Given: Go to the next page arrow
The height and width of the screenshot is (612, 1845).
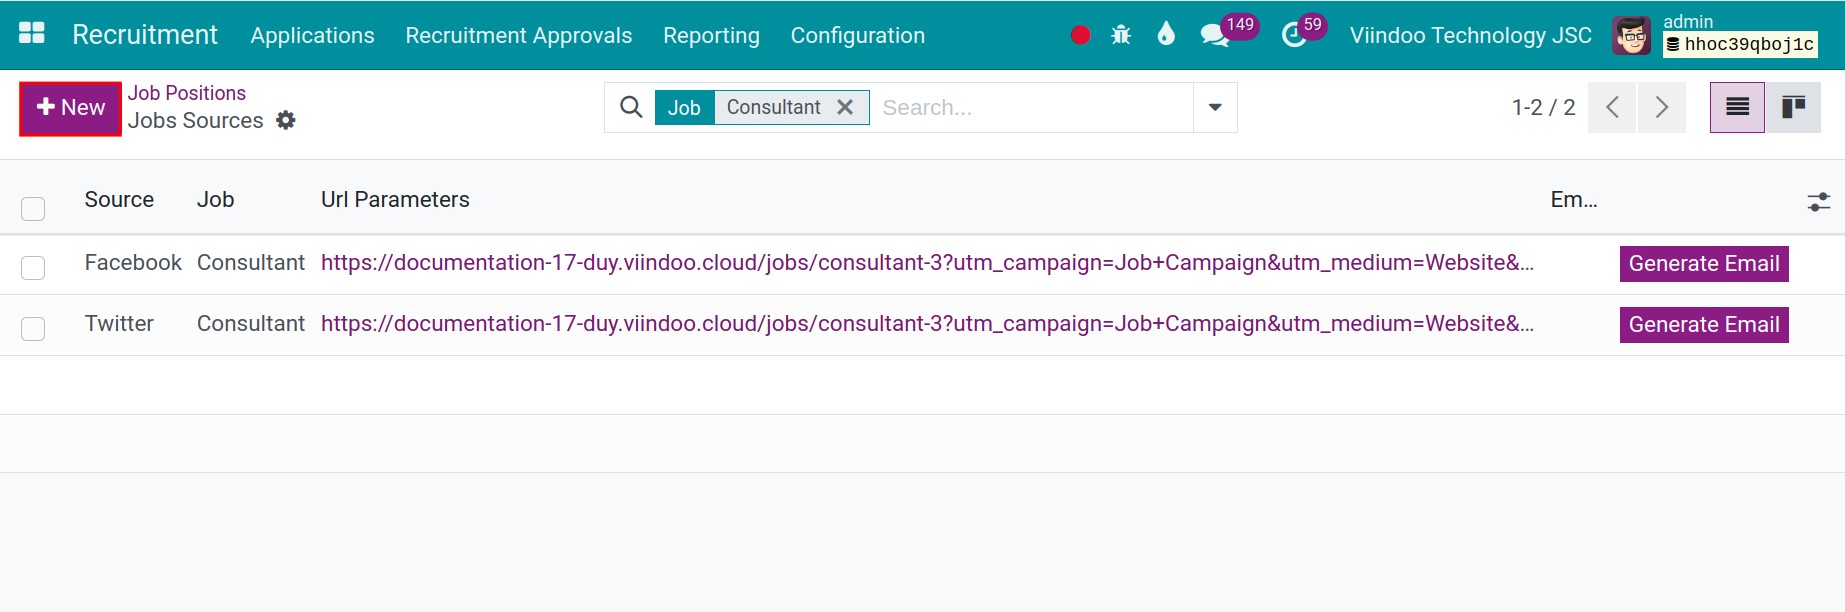Looking at the screenshot, I should click(x=1661, y=107).
